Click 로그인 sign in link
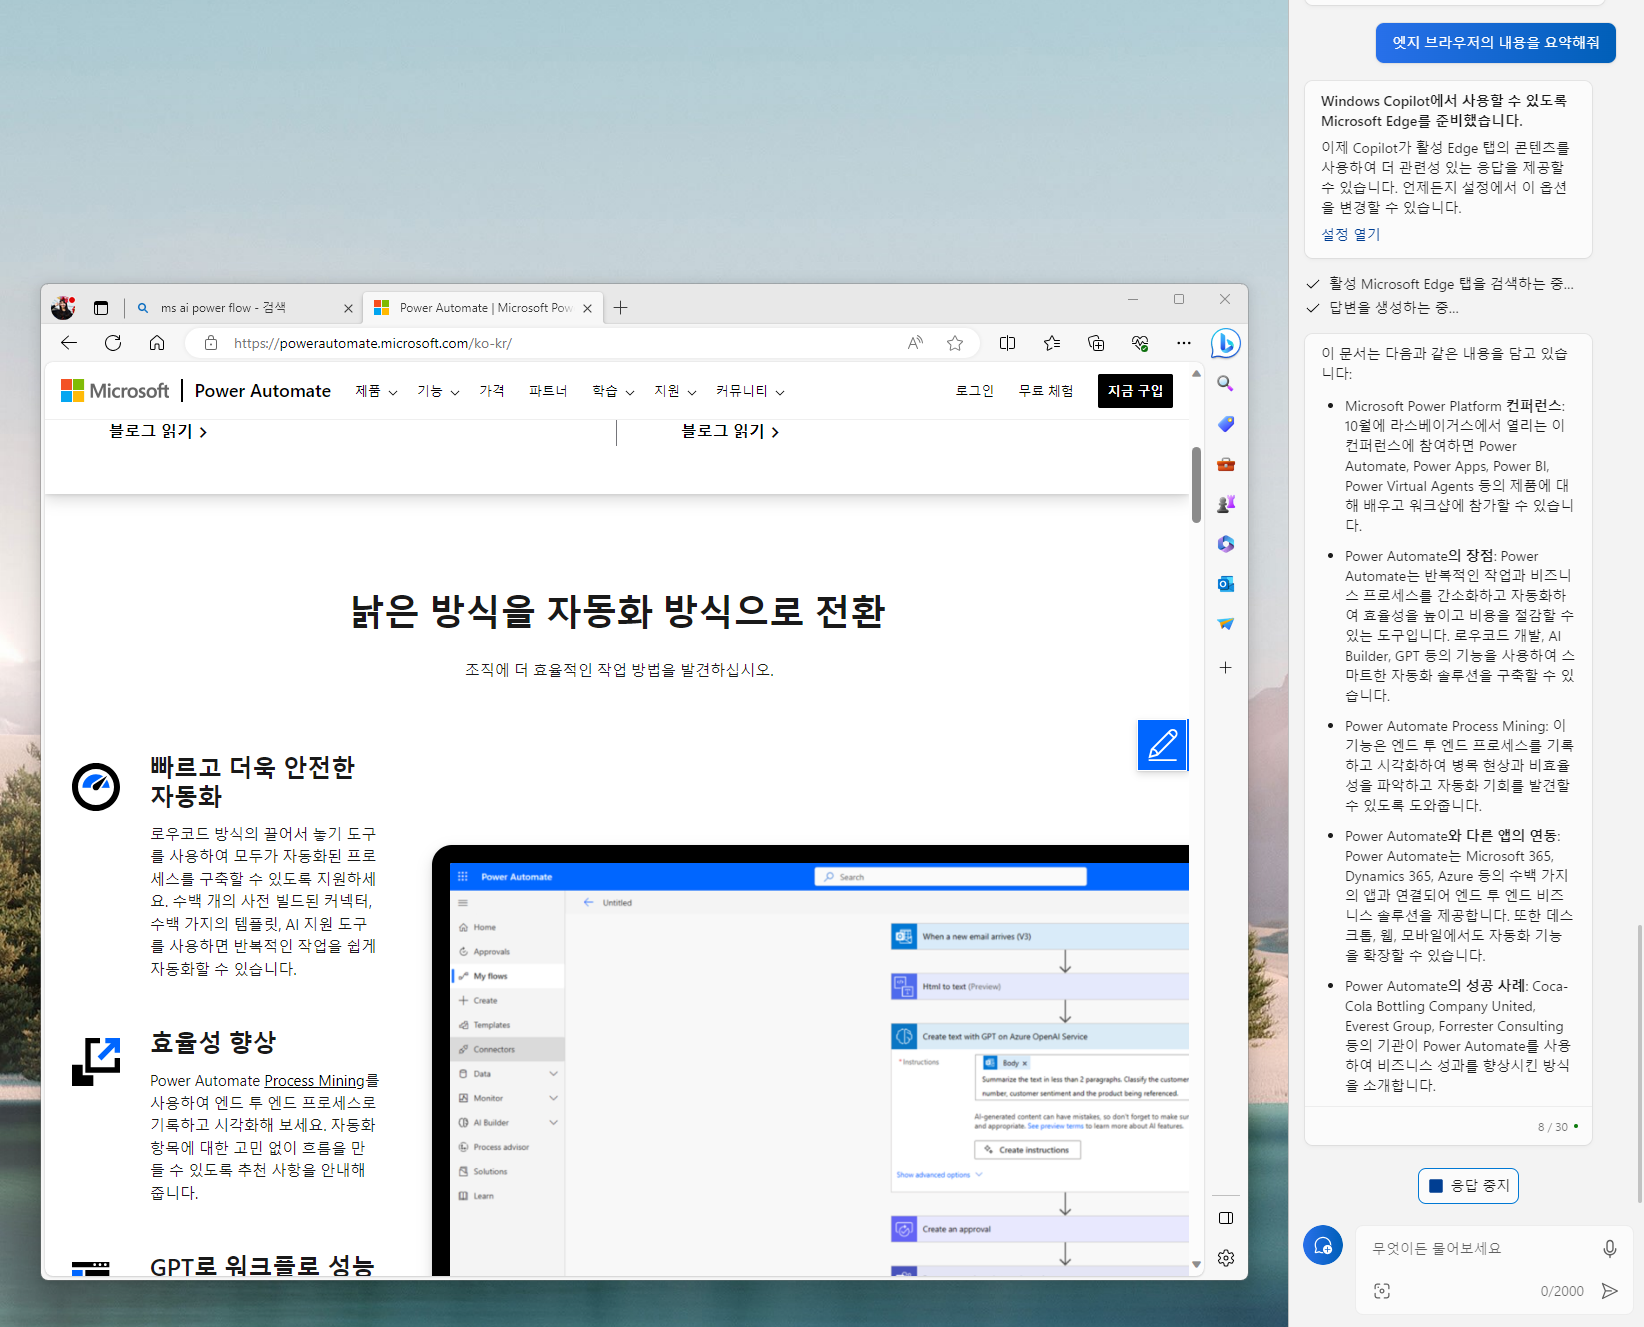Image resolution: width=1644 pixels, height=1327 pixels. coord(974,391)
